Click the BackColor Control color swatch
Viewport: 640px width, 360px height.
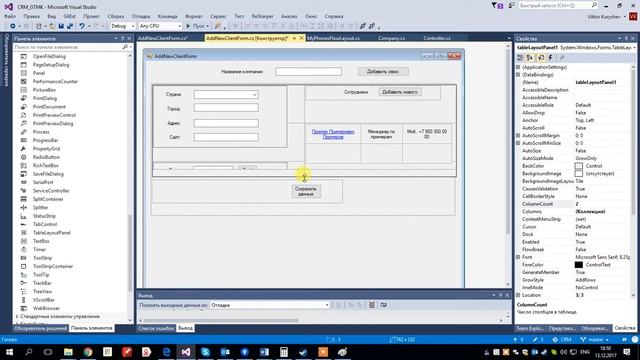578,166
